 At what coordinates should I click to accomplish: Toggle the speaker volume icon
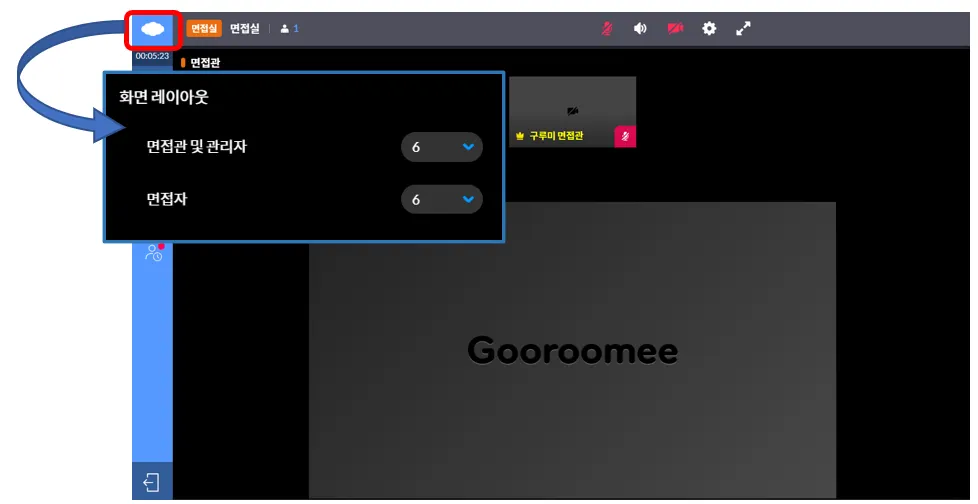[x=640, y=29]
